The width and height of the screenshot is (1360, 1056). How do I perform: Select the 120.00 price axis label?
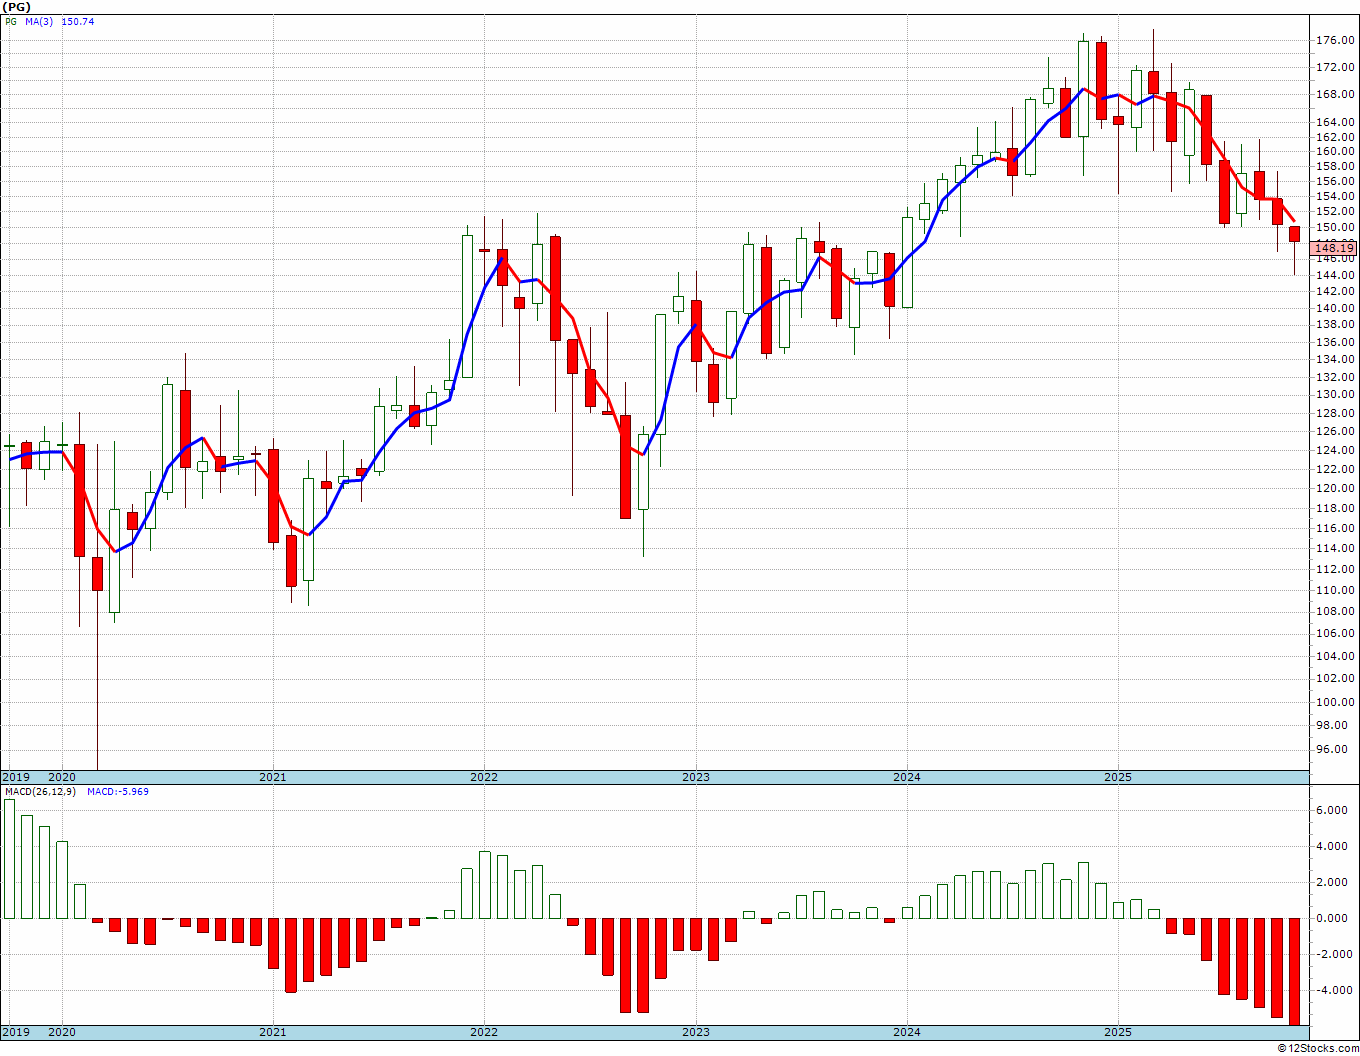(1336, 489)
